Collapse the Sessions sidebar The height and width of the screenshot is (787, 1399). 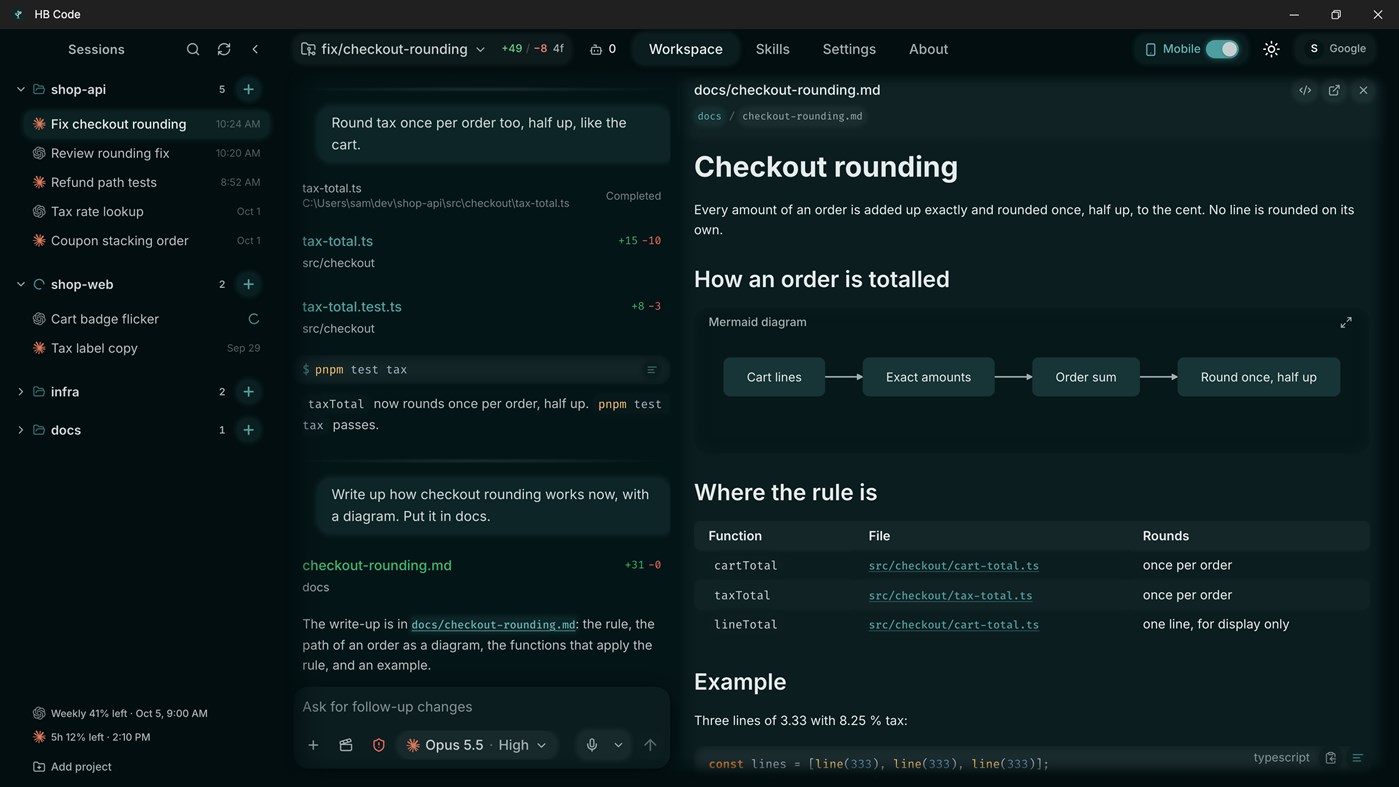coord(255,49)
